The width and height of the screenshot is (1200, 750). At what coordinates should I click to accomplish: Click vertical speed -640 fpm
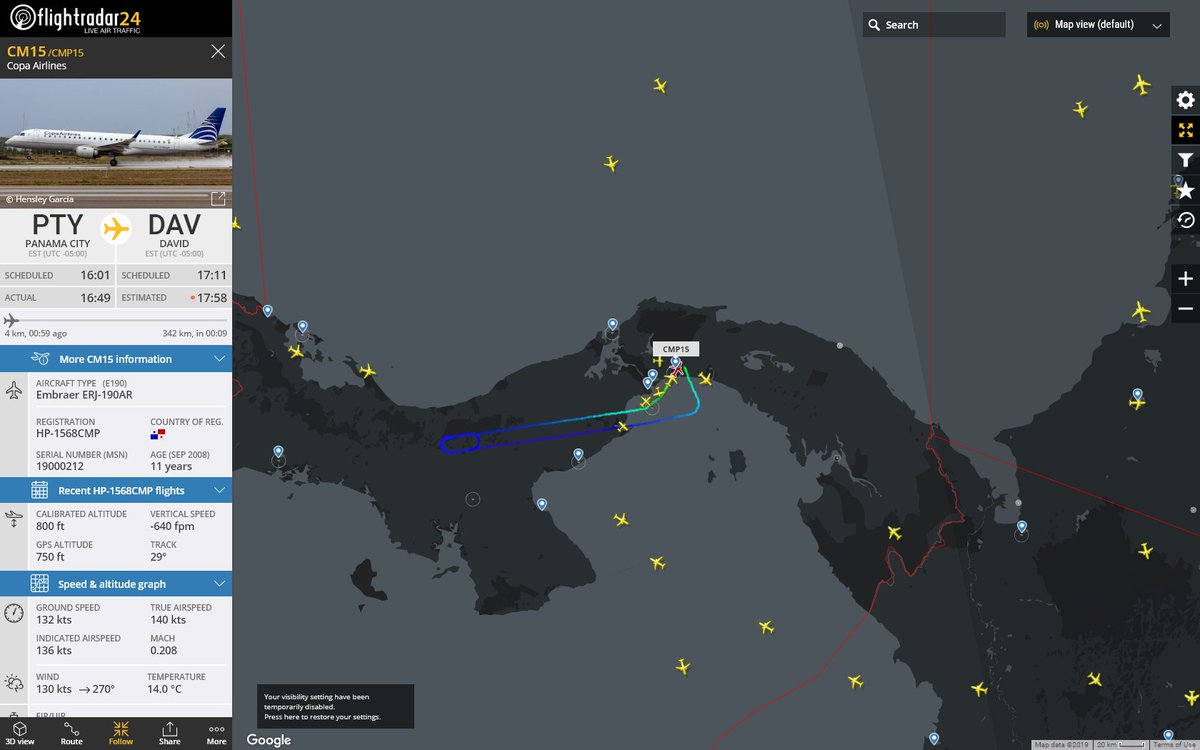coord(172,526)
